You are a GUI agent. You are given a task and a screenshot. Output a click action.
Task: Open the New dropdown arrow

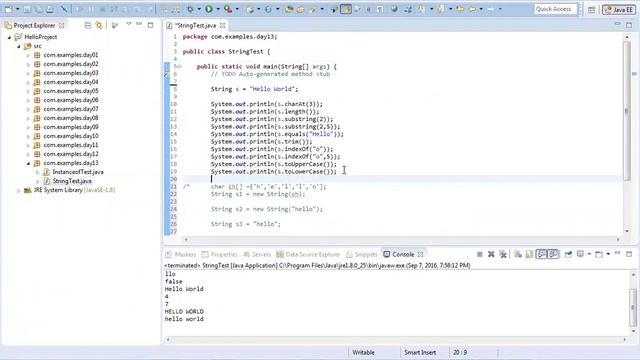pyautogui.click(x=18, y=9)
